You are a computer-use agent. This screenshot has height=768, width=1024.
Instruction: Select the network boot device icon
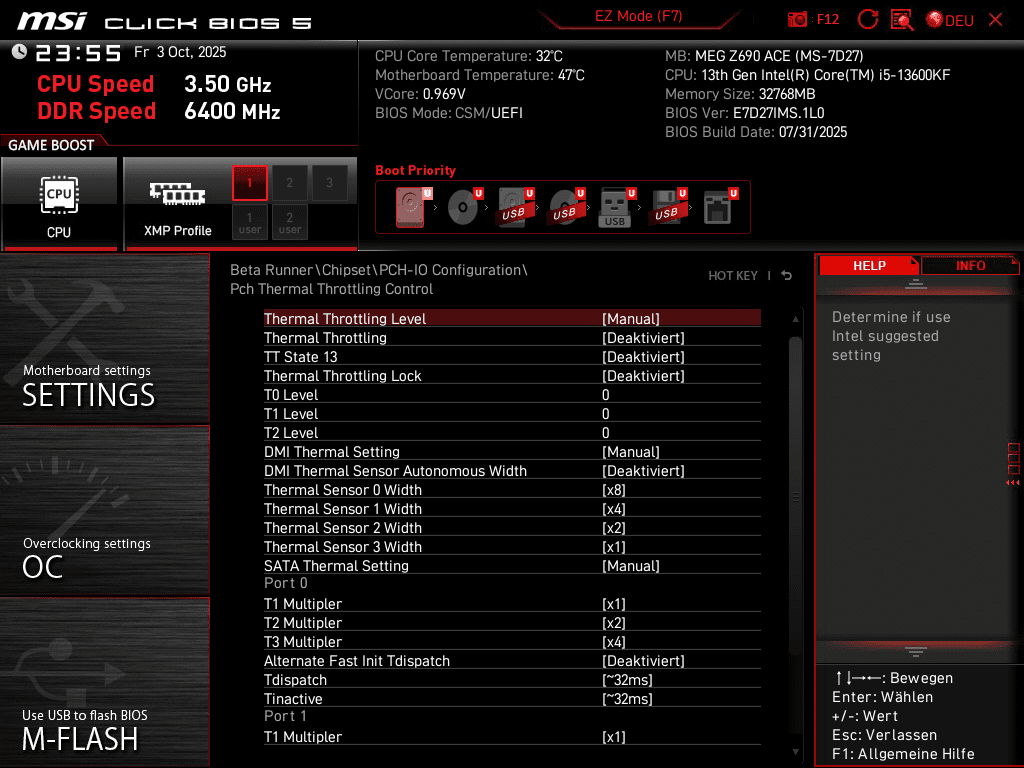pos(719,207)
